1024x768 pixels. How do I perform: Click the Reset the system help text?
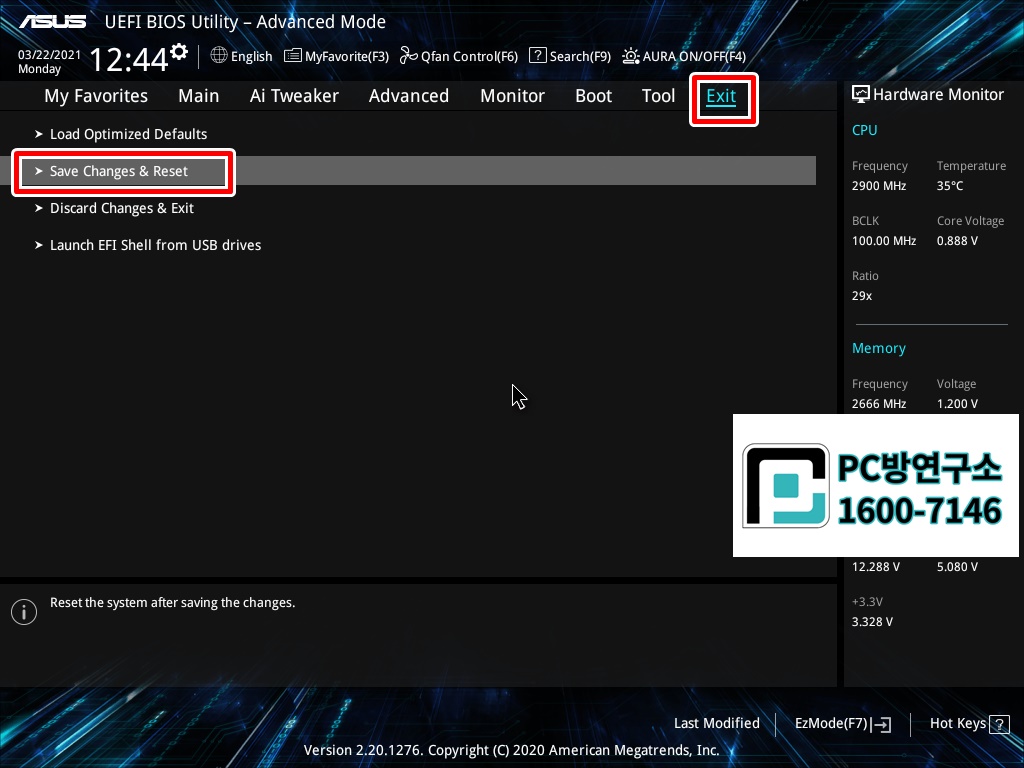point(172,603)
